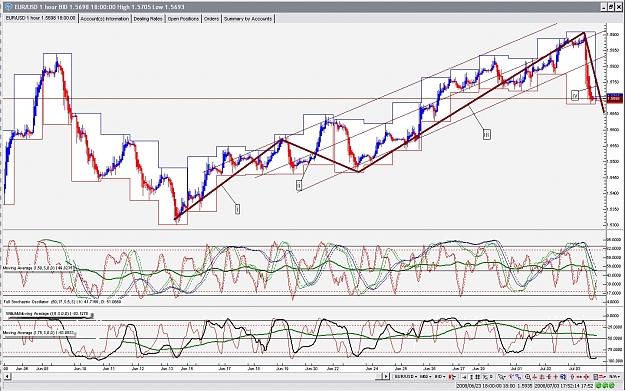Open the Dealing Rates tab
Viewport: 625px width, 391px height.
pos(148,19)
